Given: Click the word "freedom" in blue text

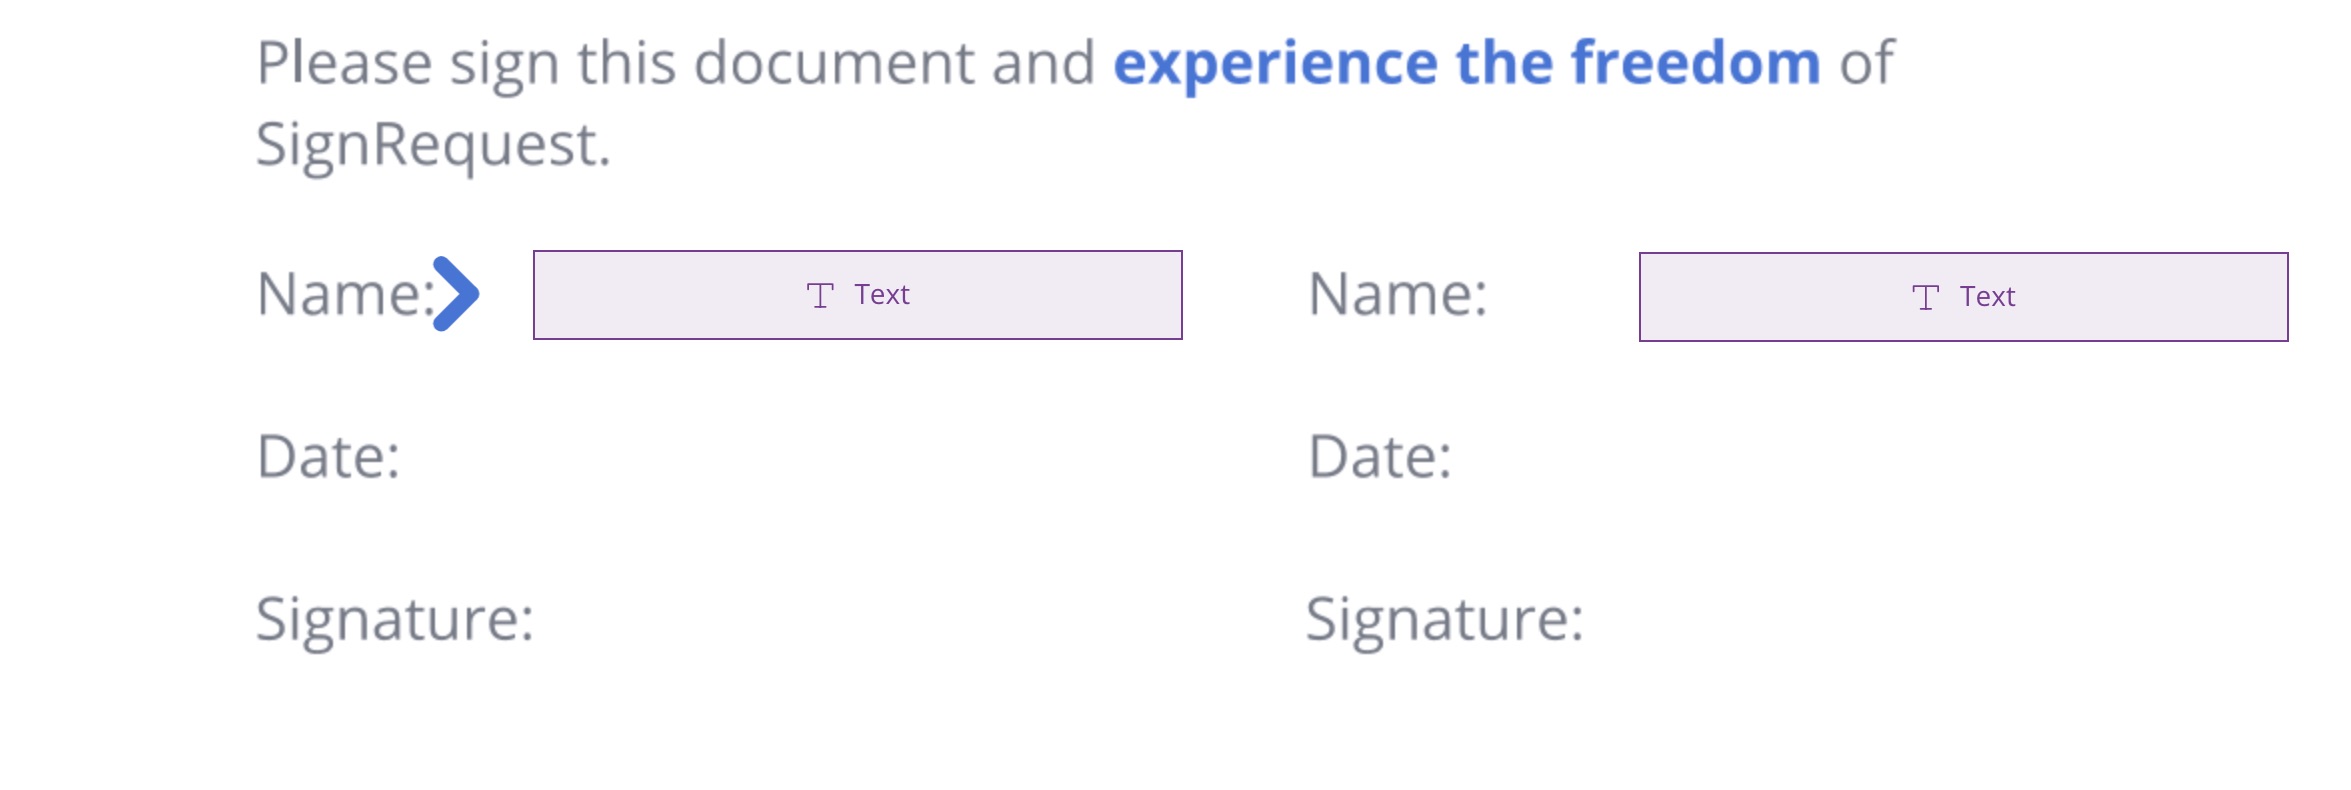Looking at the screenshot, I should pos(1696,62).
